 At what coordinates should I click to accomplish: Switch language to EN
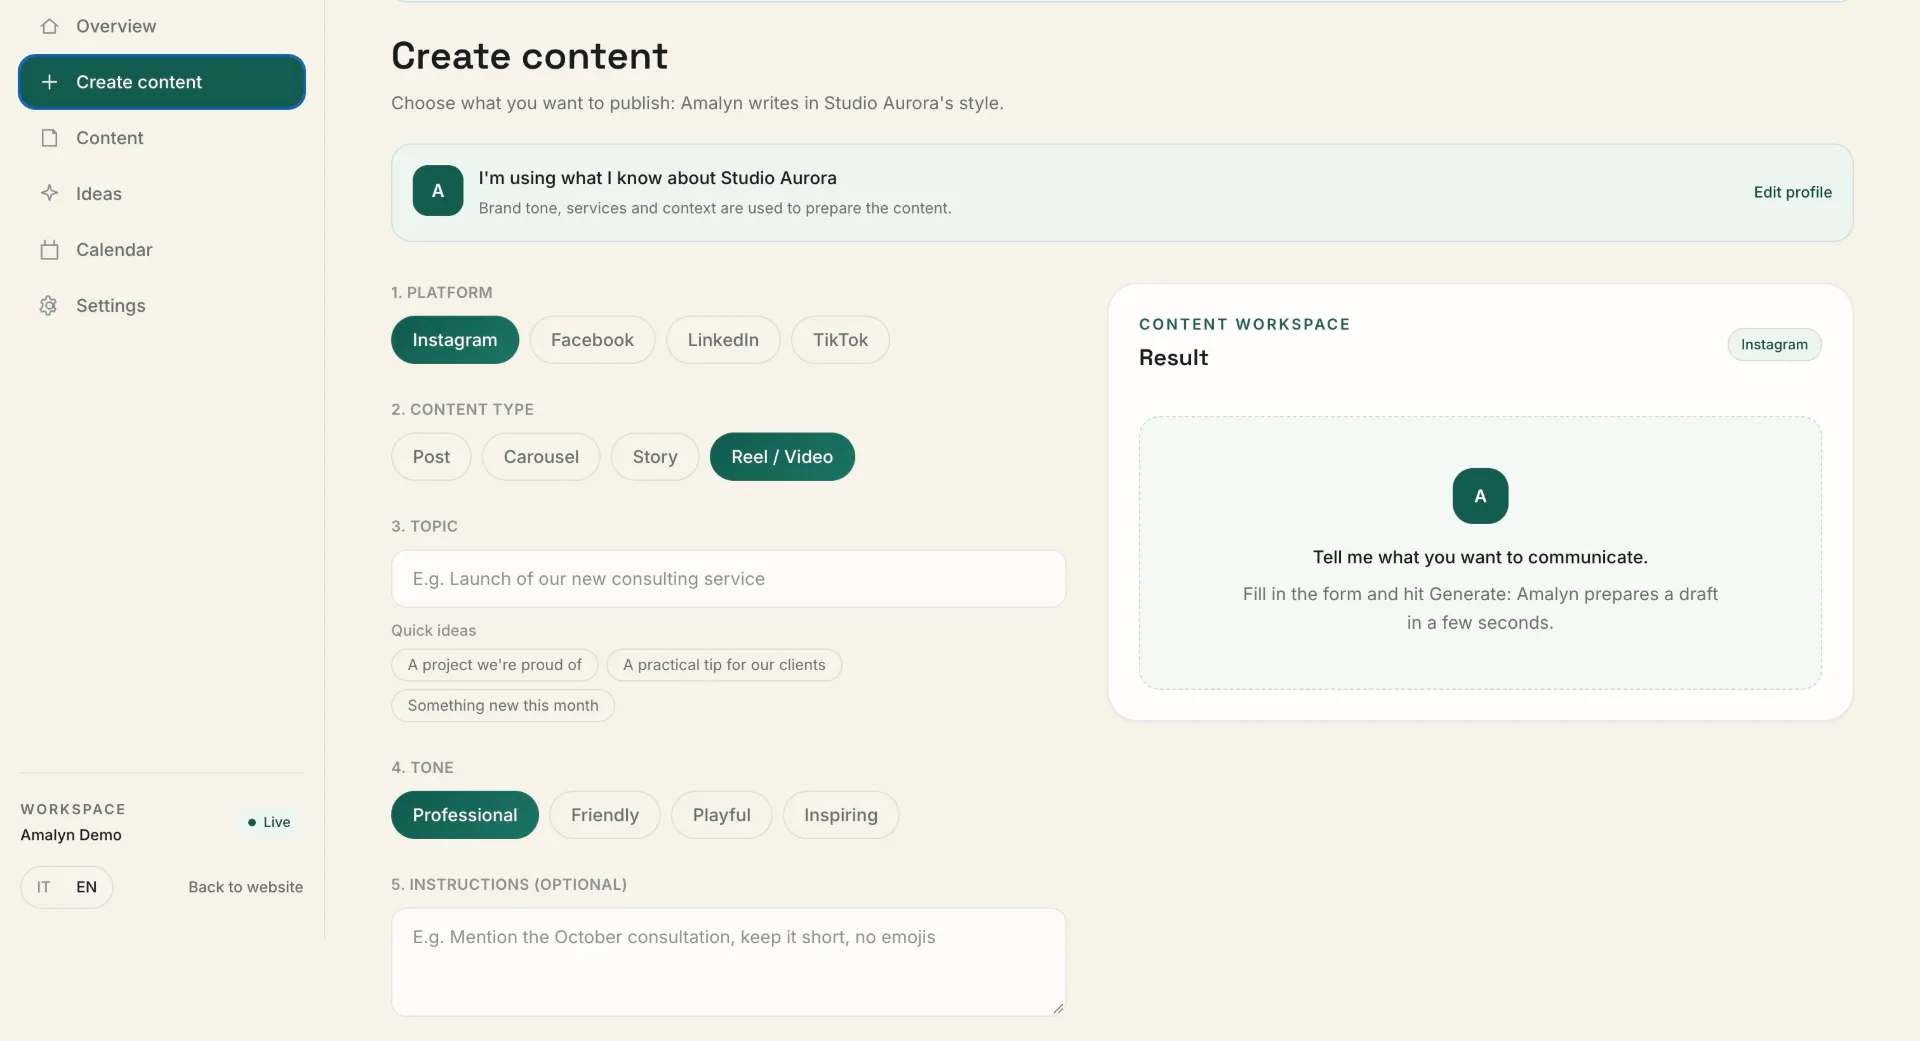(87, 887)
